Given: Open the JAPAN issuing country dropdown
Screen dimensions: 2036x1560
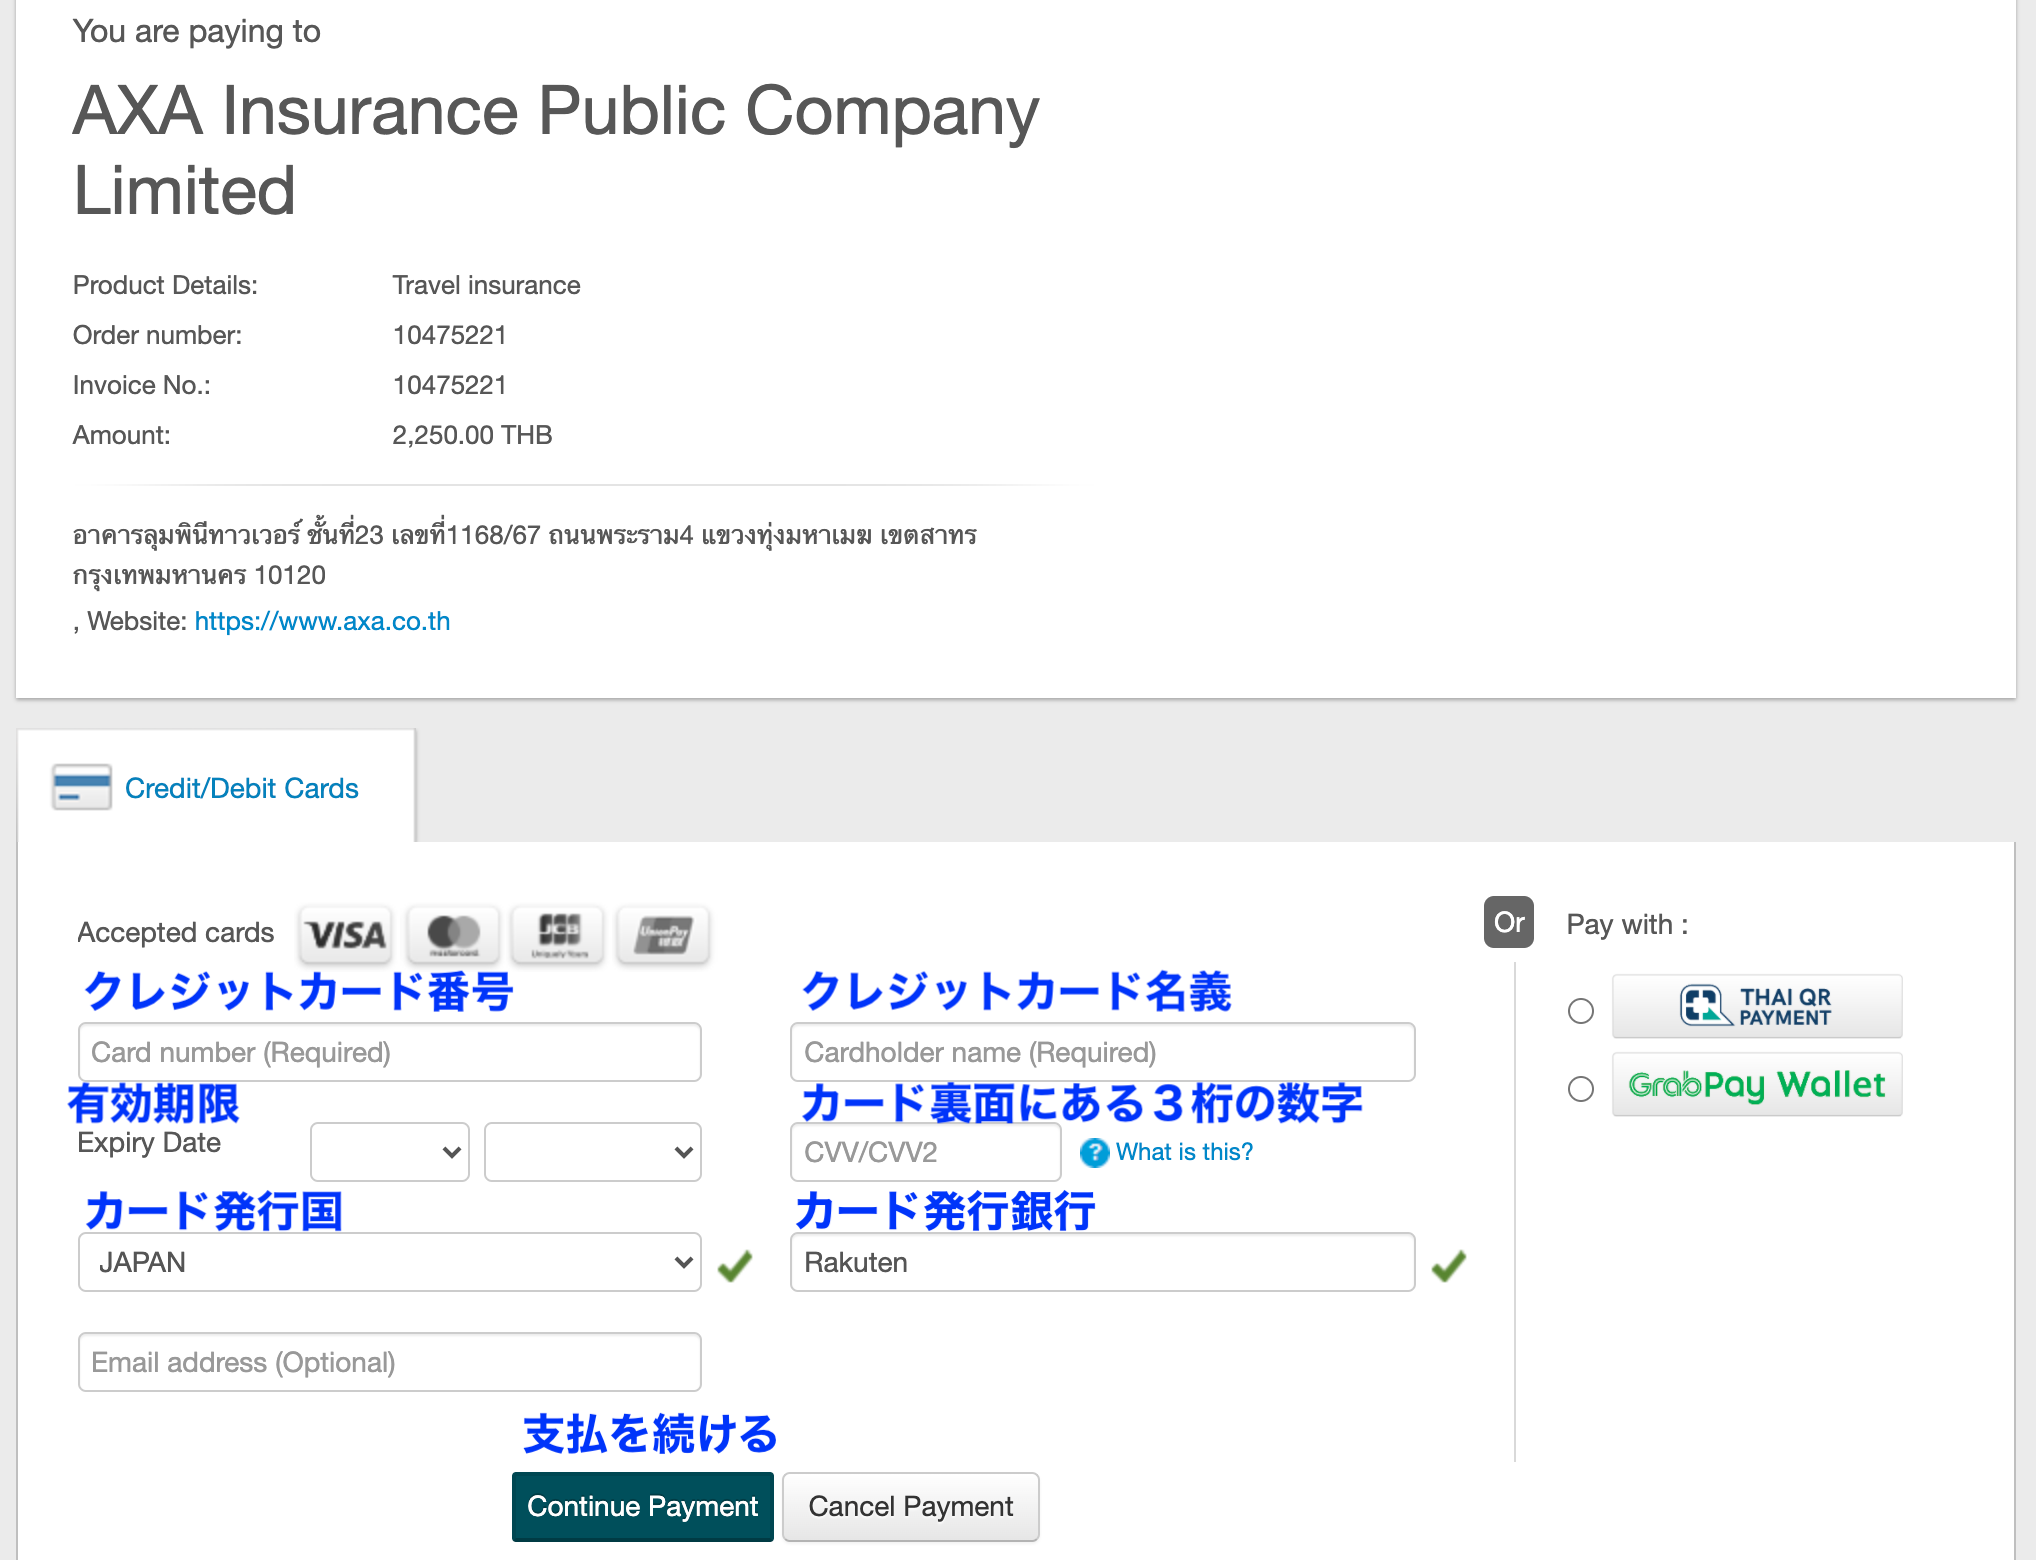Looking at the screenshot, I should (x=390, y=1262).
